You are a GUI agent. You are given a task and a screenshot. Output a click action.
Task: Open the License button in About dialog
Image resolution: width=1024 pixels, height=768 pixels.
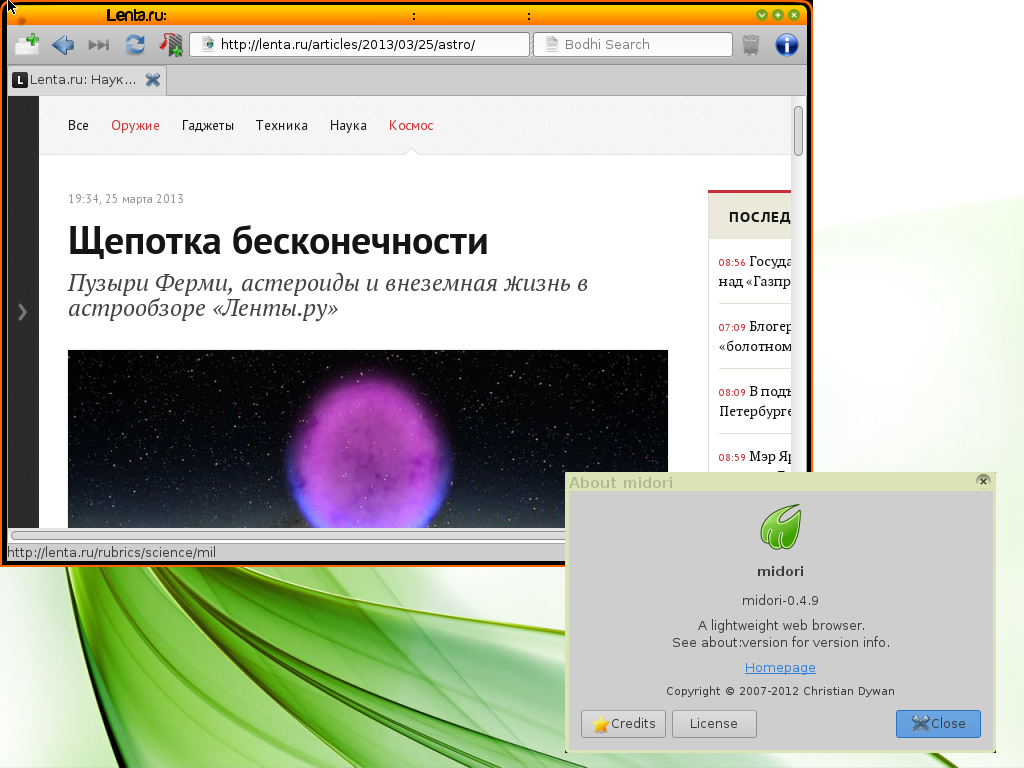pos(714,723)
